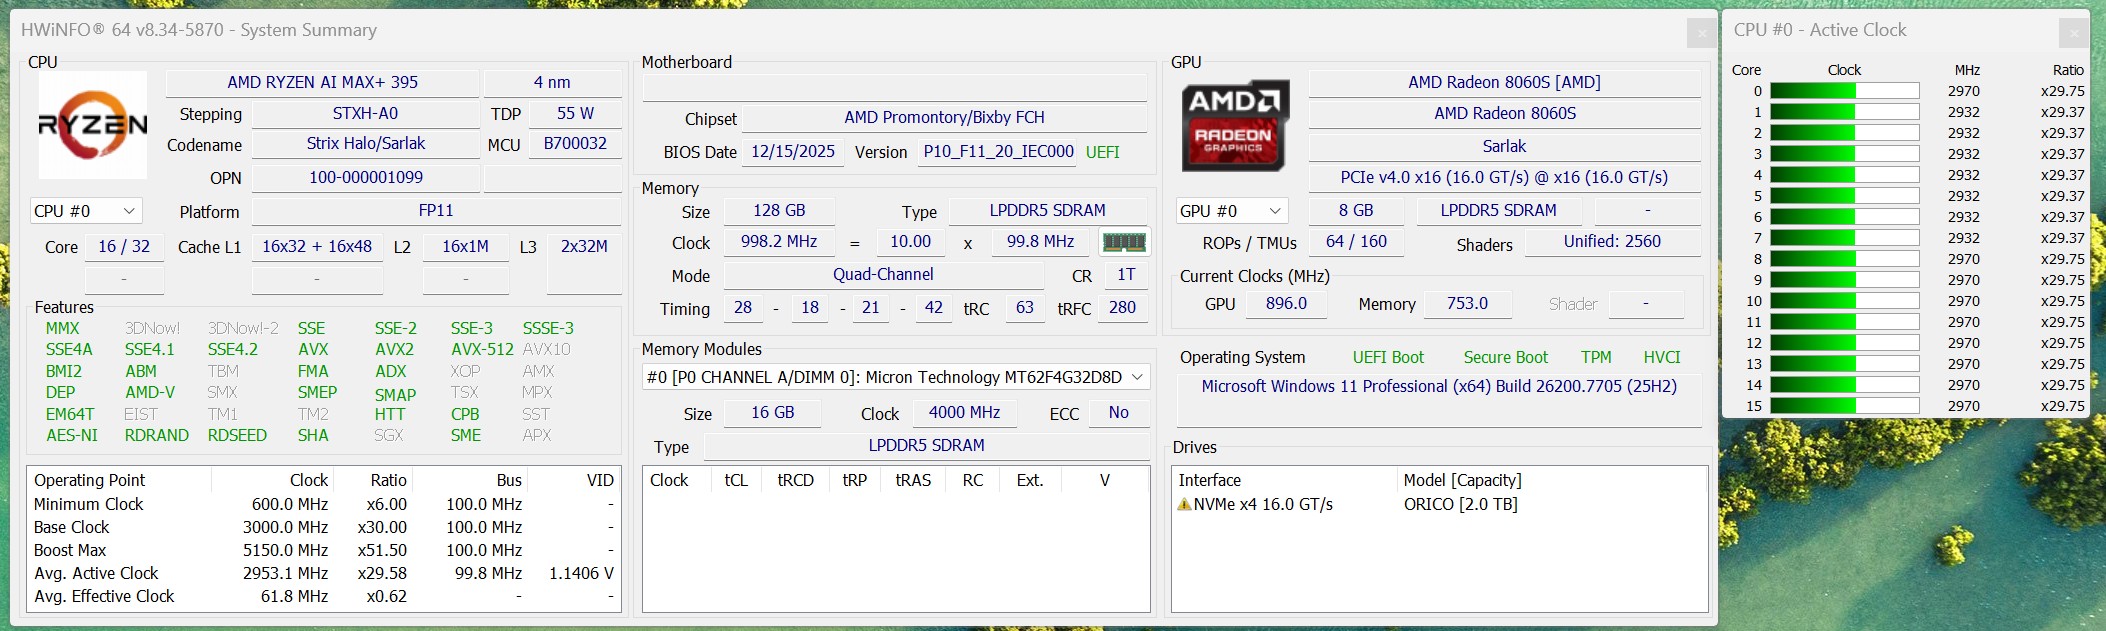Screen dimensions: 2106x631
Task: Click the Core 0 clock bar
Action: click(1843, 91)
